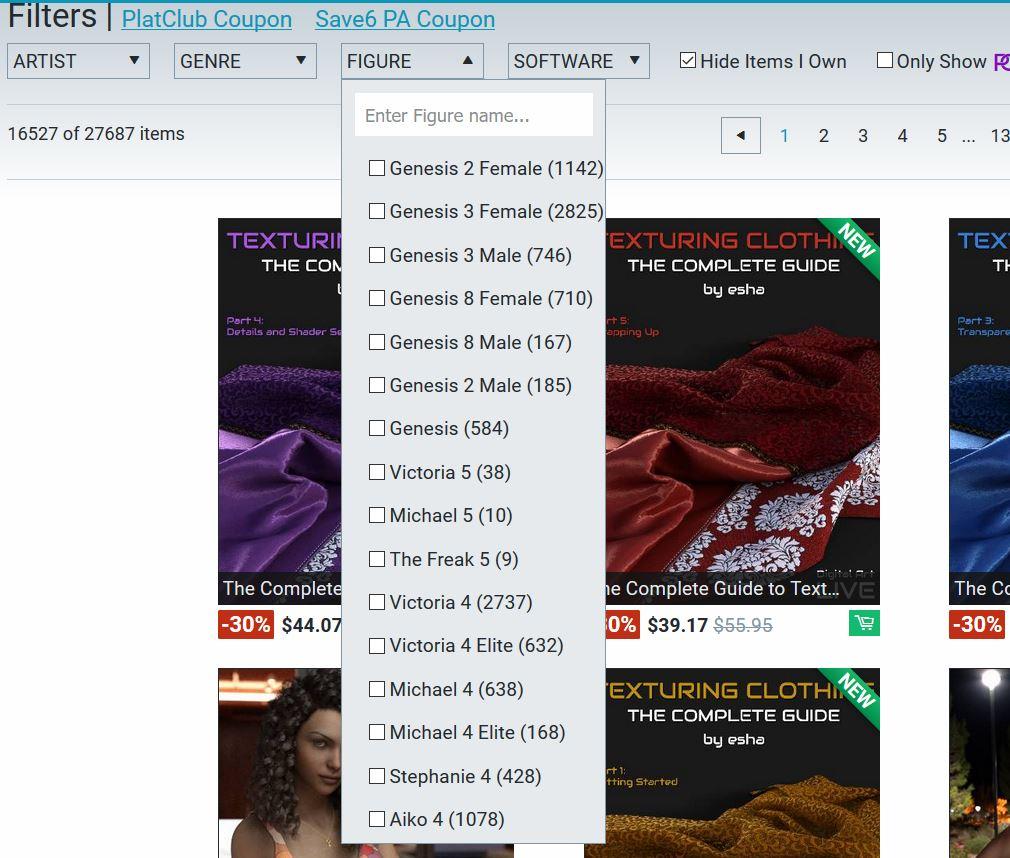Tick the Victoria 5 checkbox
The height and width of the screenshot is (858, 1010).
coord(377,472)
